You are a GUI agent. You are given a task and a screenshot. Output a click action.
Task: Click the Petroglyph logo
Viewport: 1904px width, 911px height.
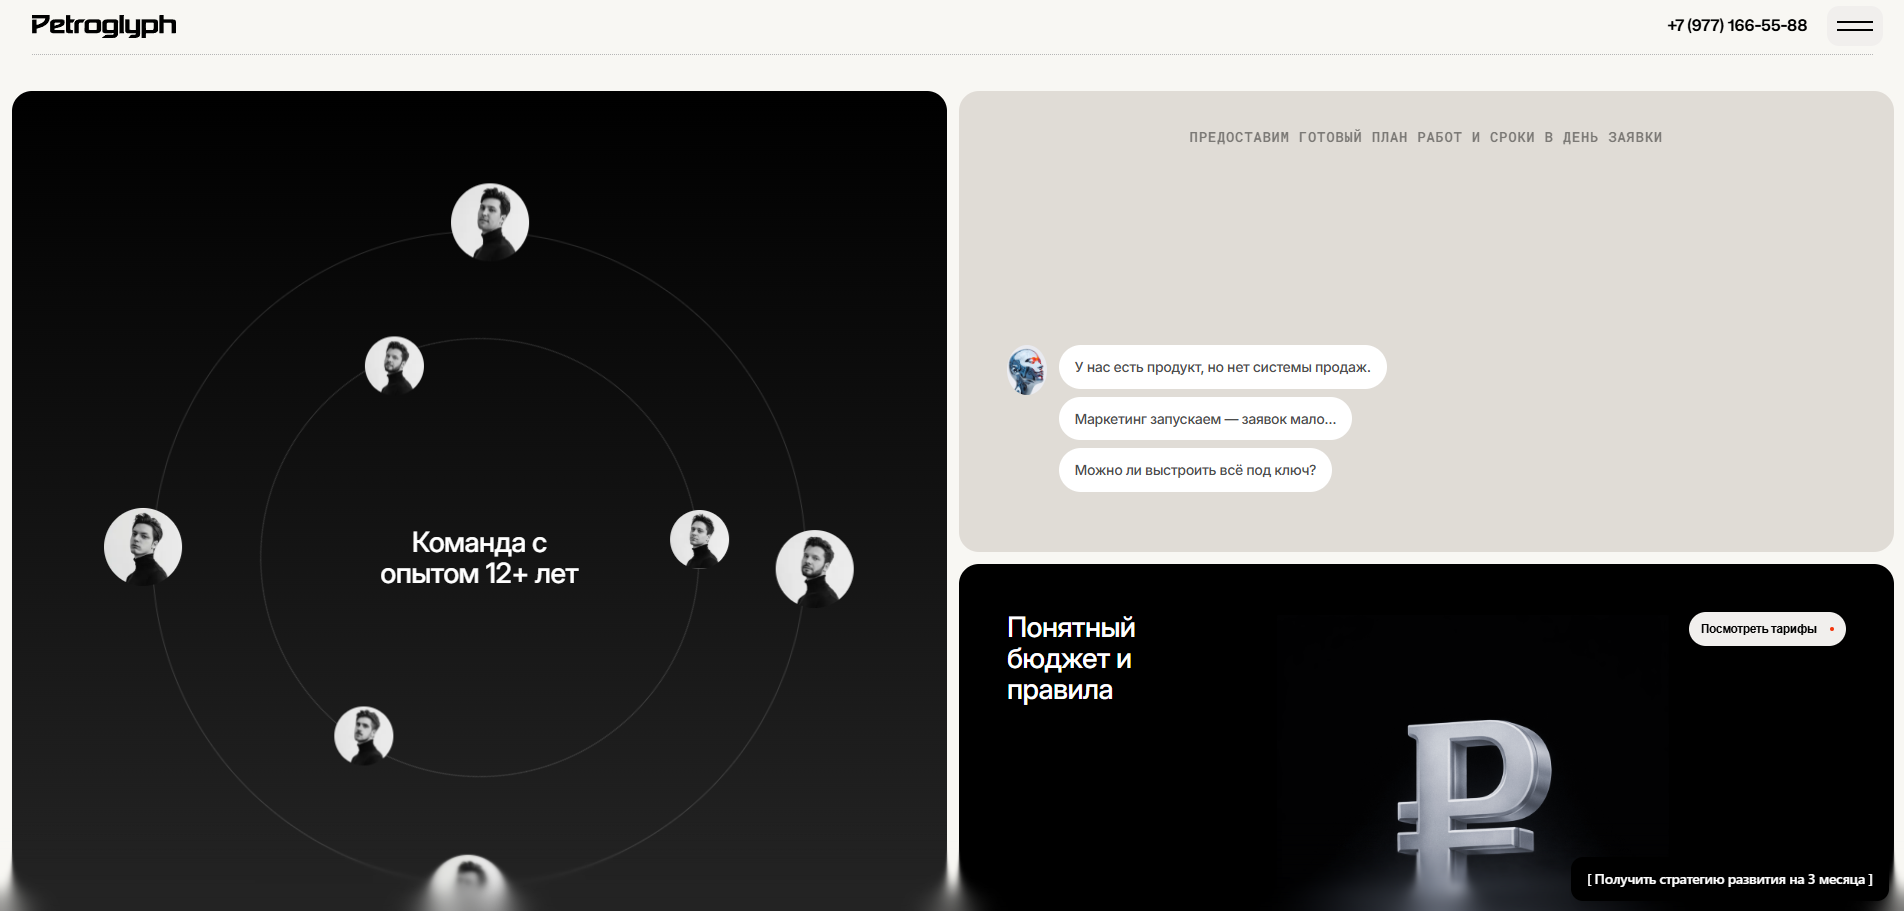[104, 26]
